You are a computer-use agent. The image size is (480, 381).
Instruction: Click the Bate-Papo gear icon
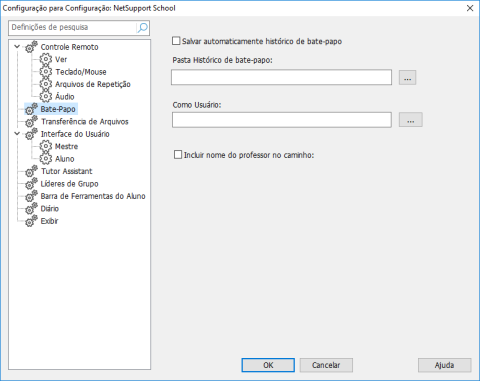point(31,109)
